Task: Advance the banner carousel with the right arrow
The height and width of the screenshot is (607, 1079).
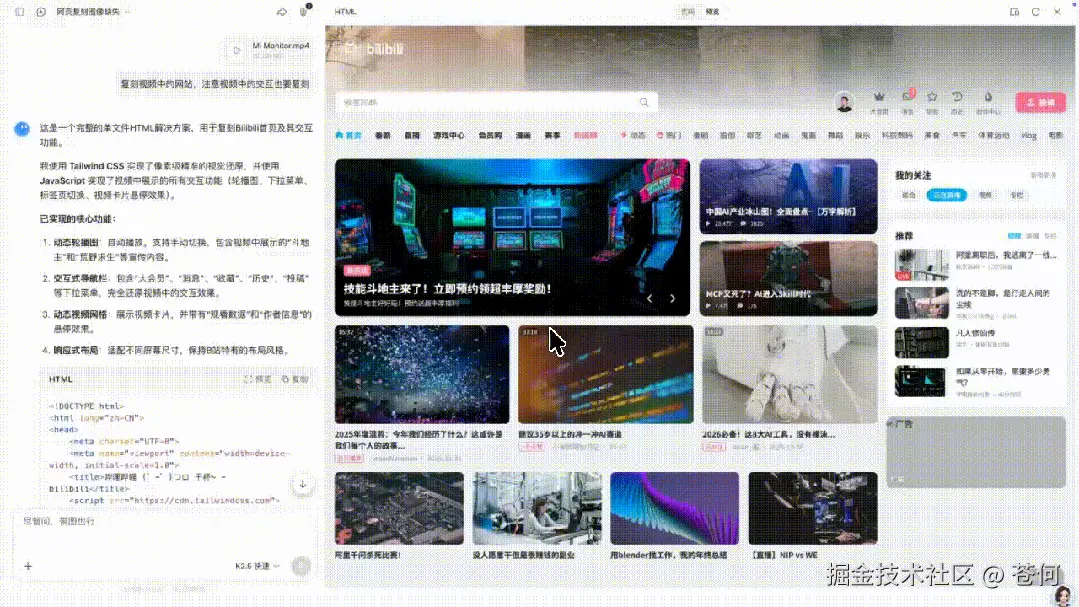Action: (672, 298)
